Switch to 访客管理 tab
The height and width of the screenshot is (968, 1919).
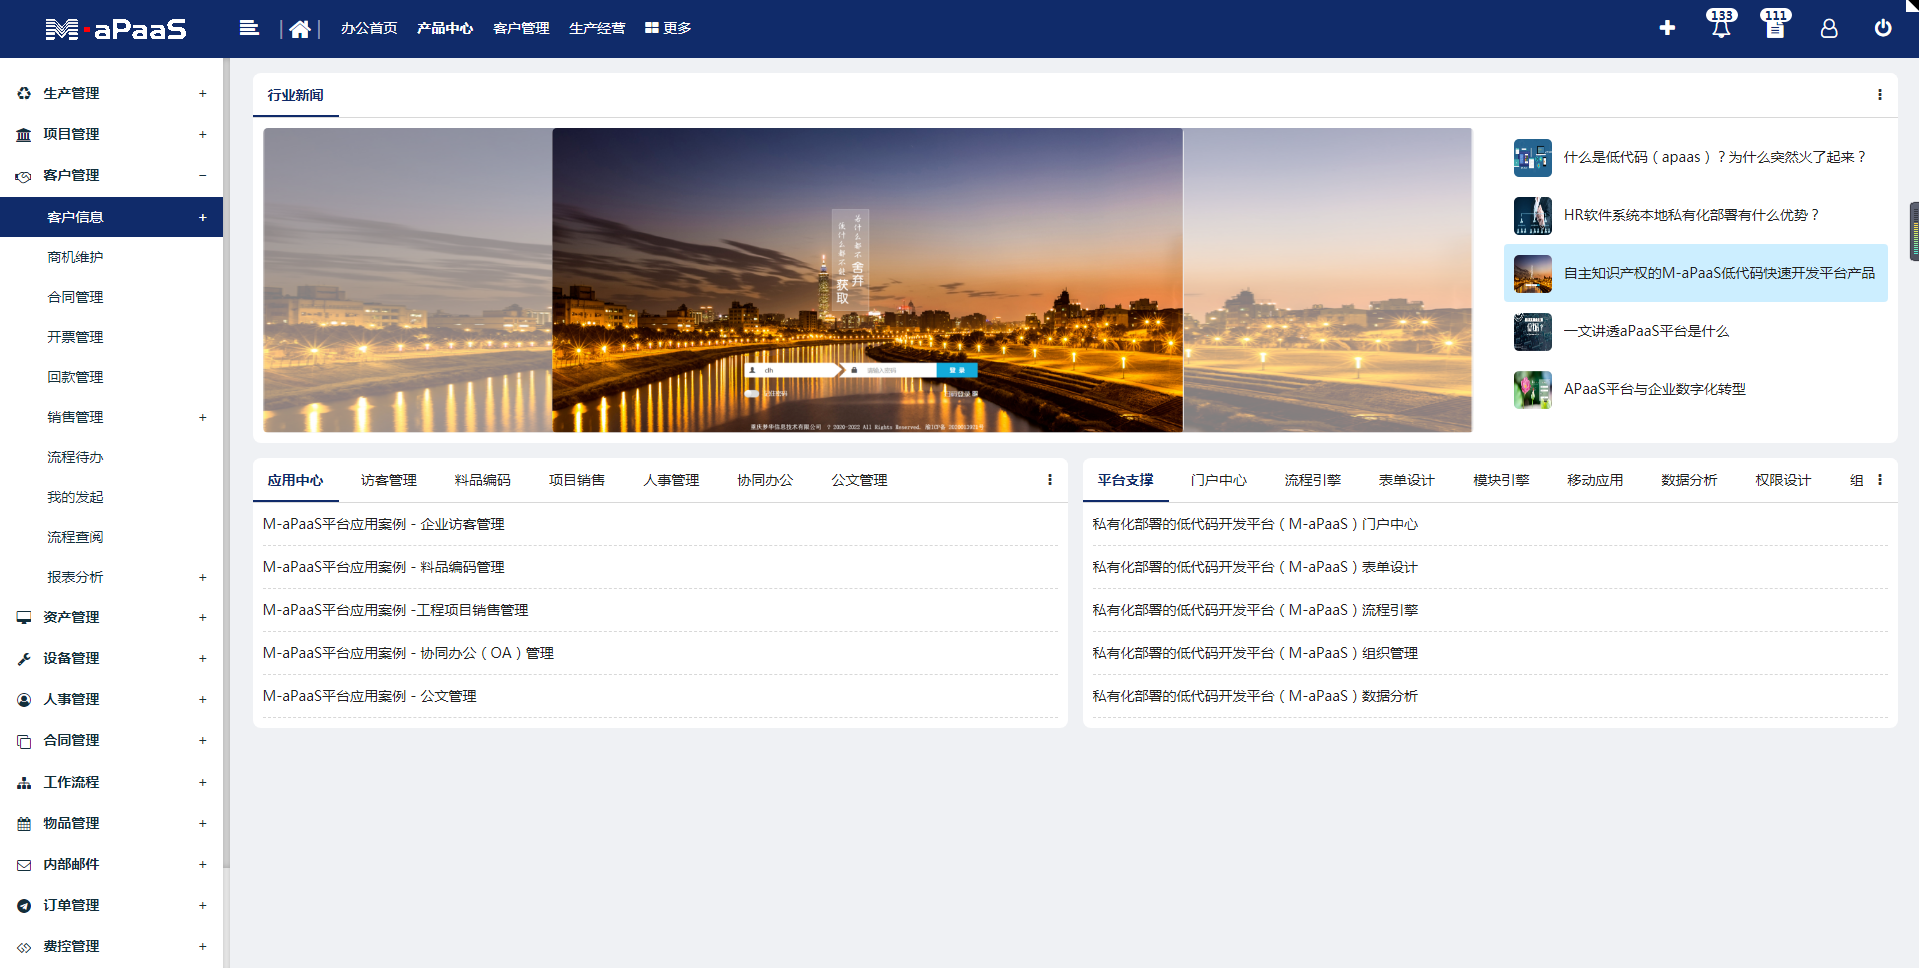click(389, 480)
